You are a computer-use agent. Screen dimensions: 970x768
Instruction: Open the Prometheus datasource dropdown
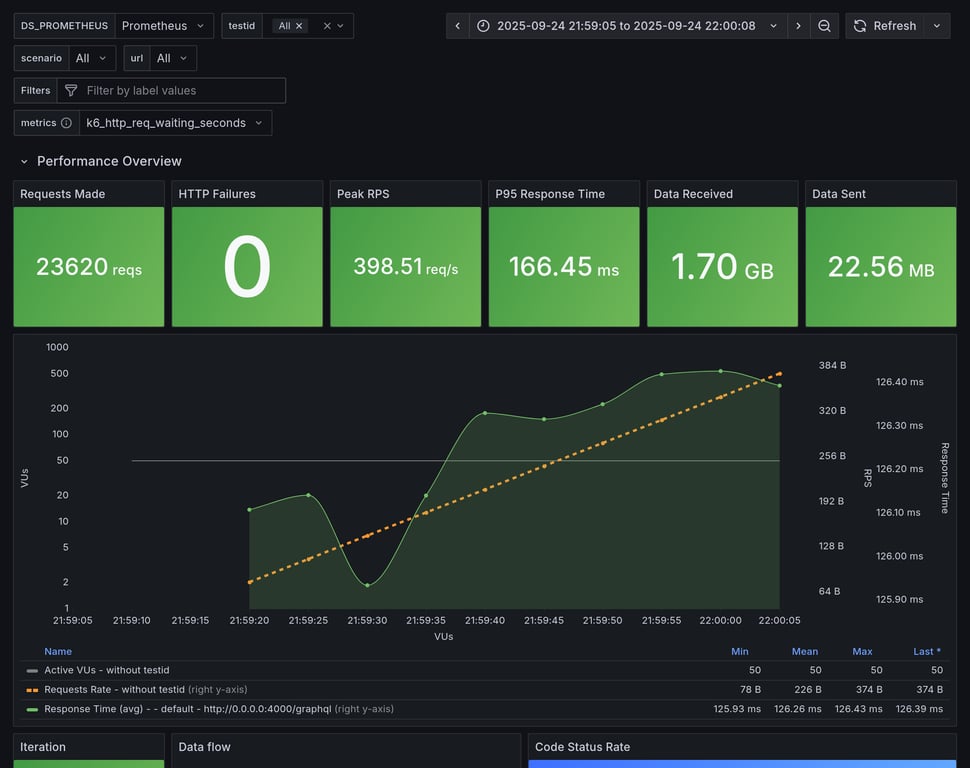tap(164, 26)
